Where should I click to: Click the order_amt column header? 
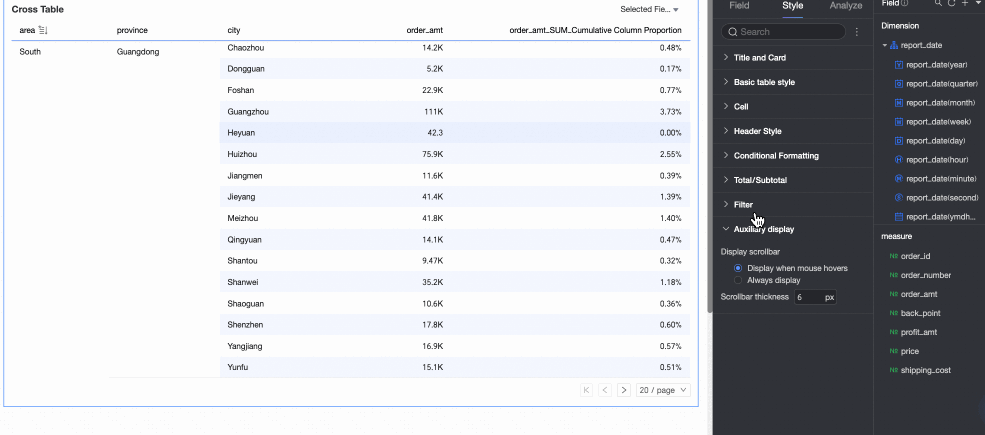click(425, 30)
